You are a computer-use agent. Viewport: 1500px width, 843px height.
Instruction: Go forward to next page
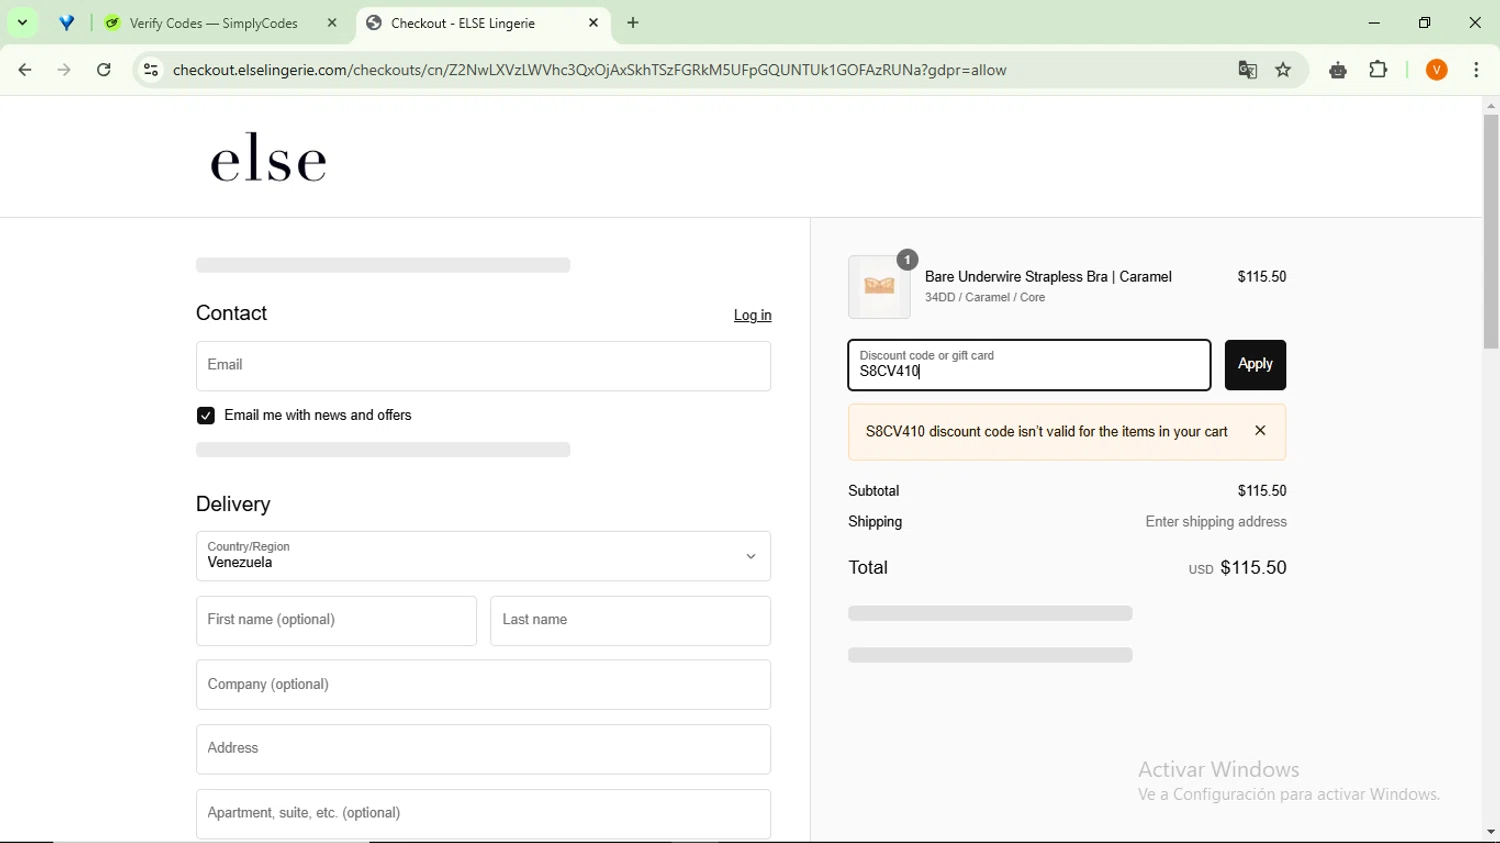point(65,70)
